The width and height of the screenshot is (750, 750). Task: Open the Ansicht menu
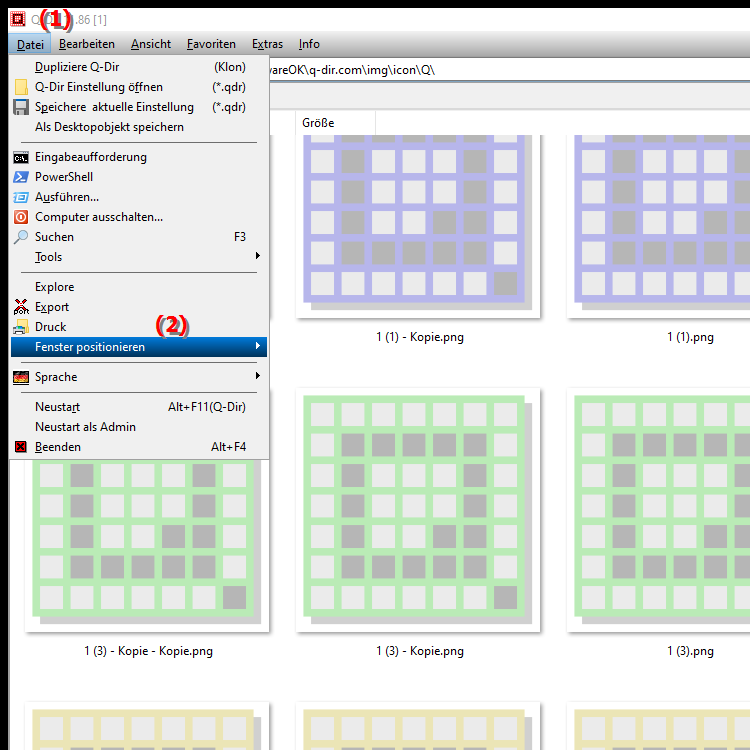click(151, 44)
